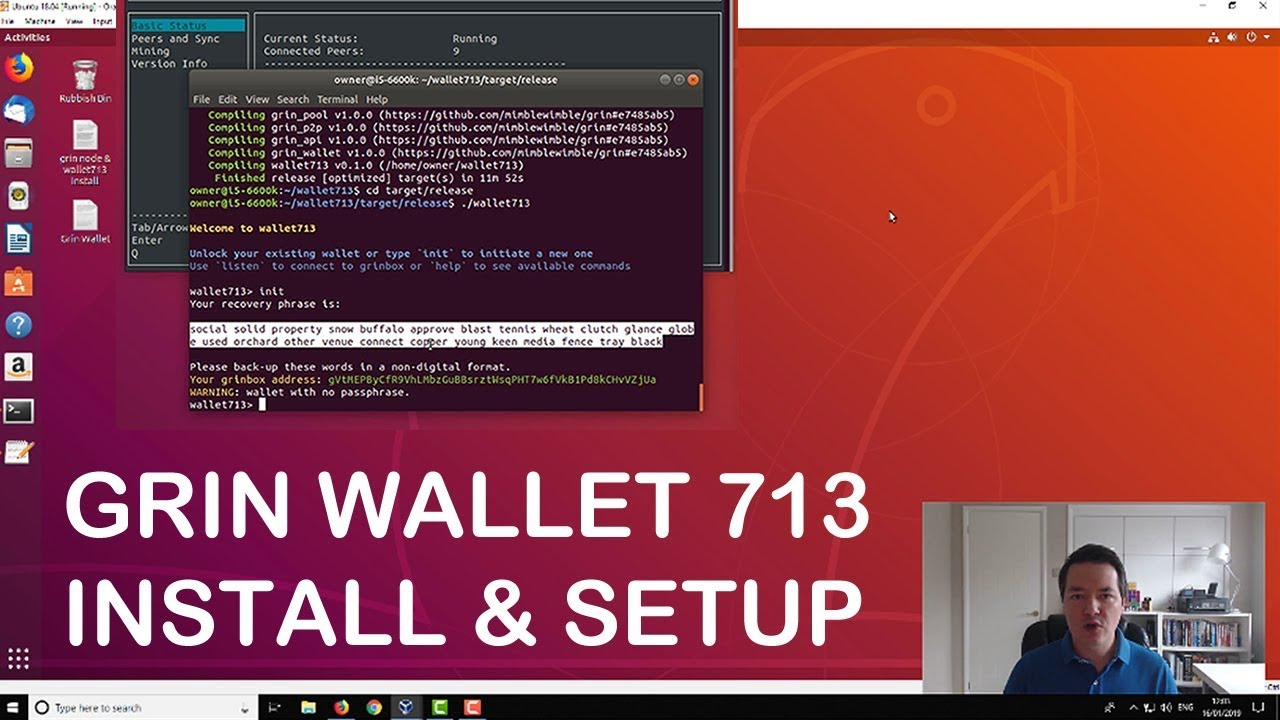Click the Windows Start button
The image size is (1280, 720).
pos(12,707)
